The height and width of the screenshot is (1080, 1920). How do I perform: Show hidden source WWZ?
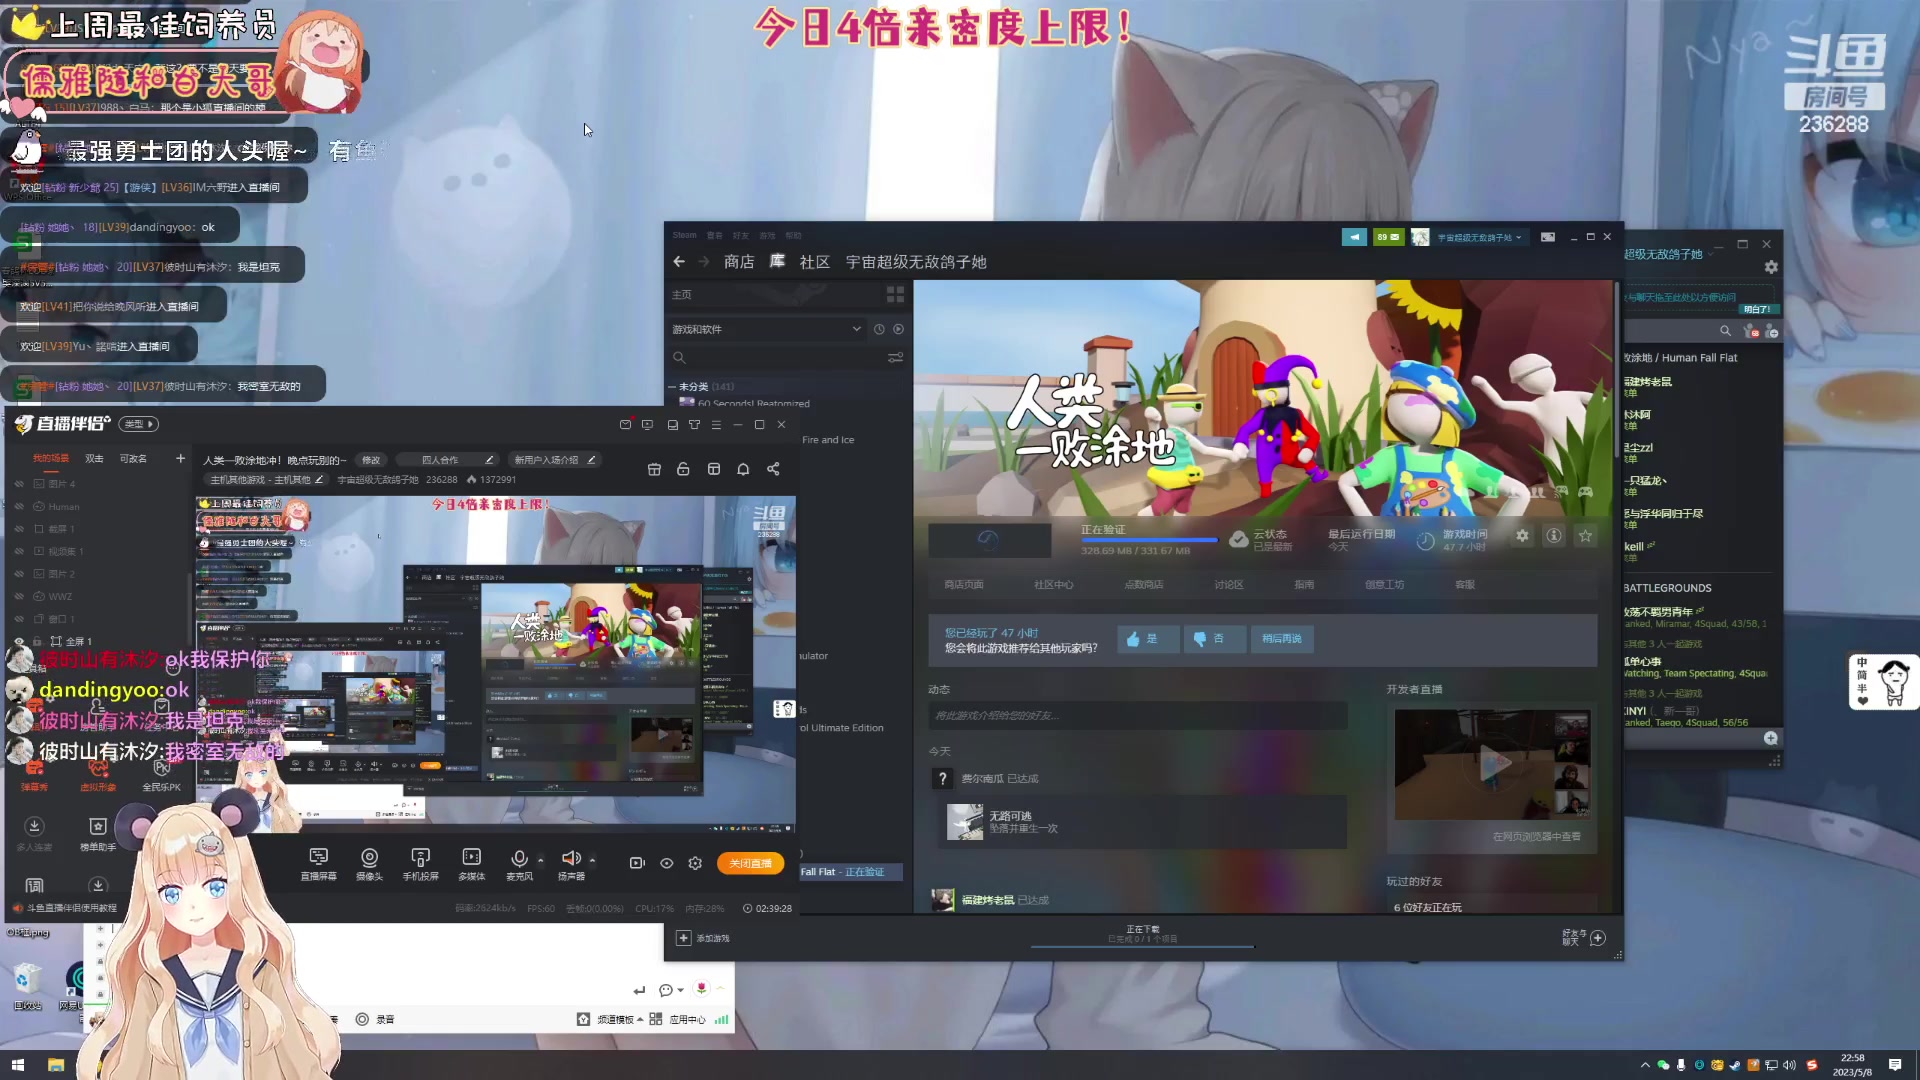(19, 597)
